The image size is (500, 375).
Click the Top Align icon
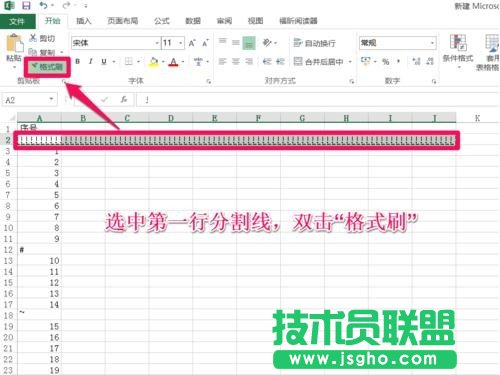tap(222, 42)
